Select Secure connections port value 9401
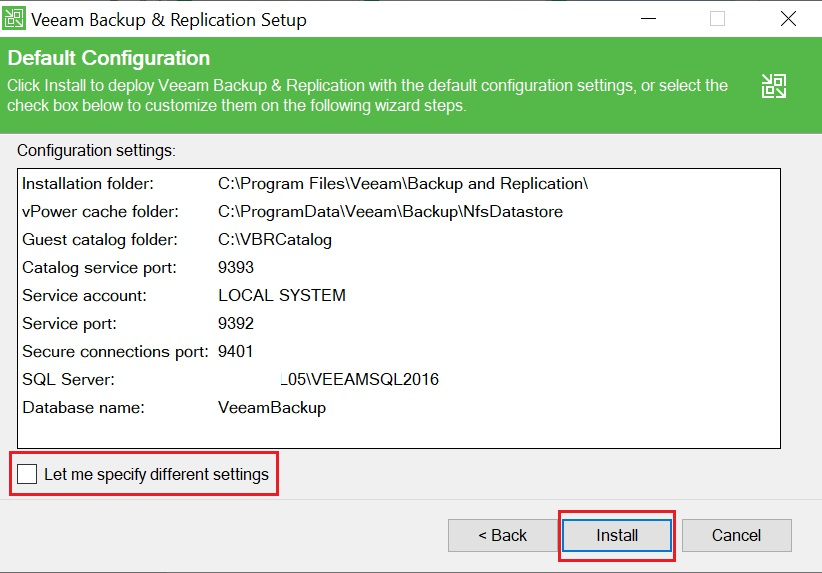 (x=235, y=351)
